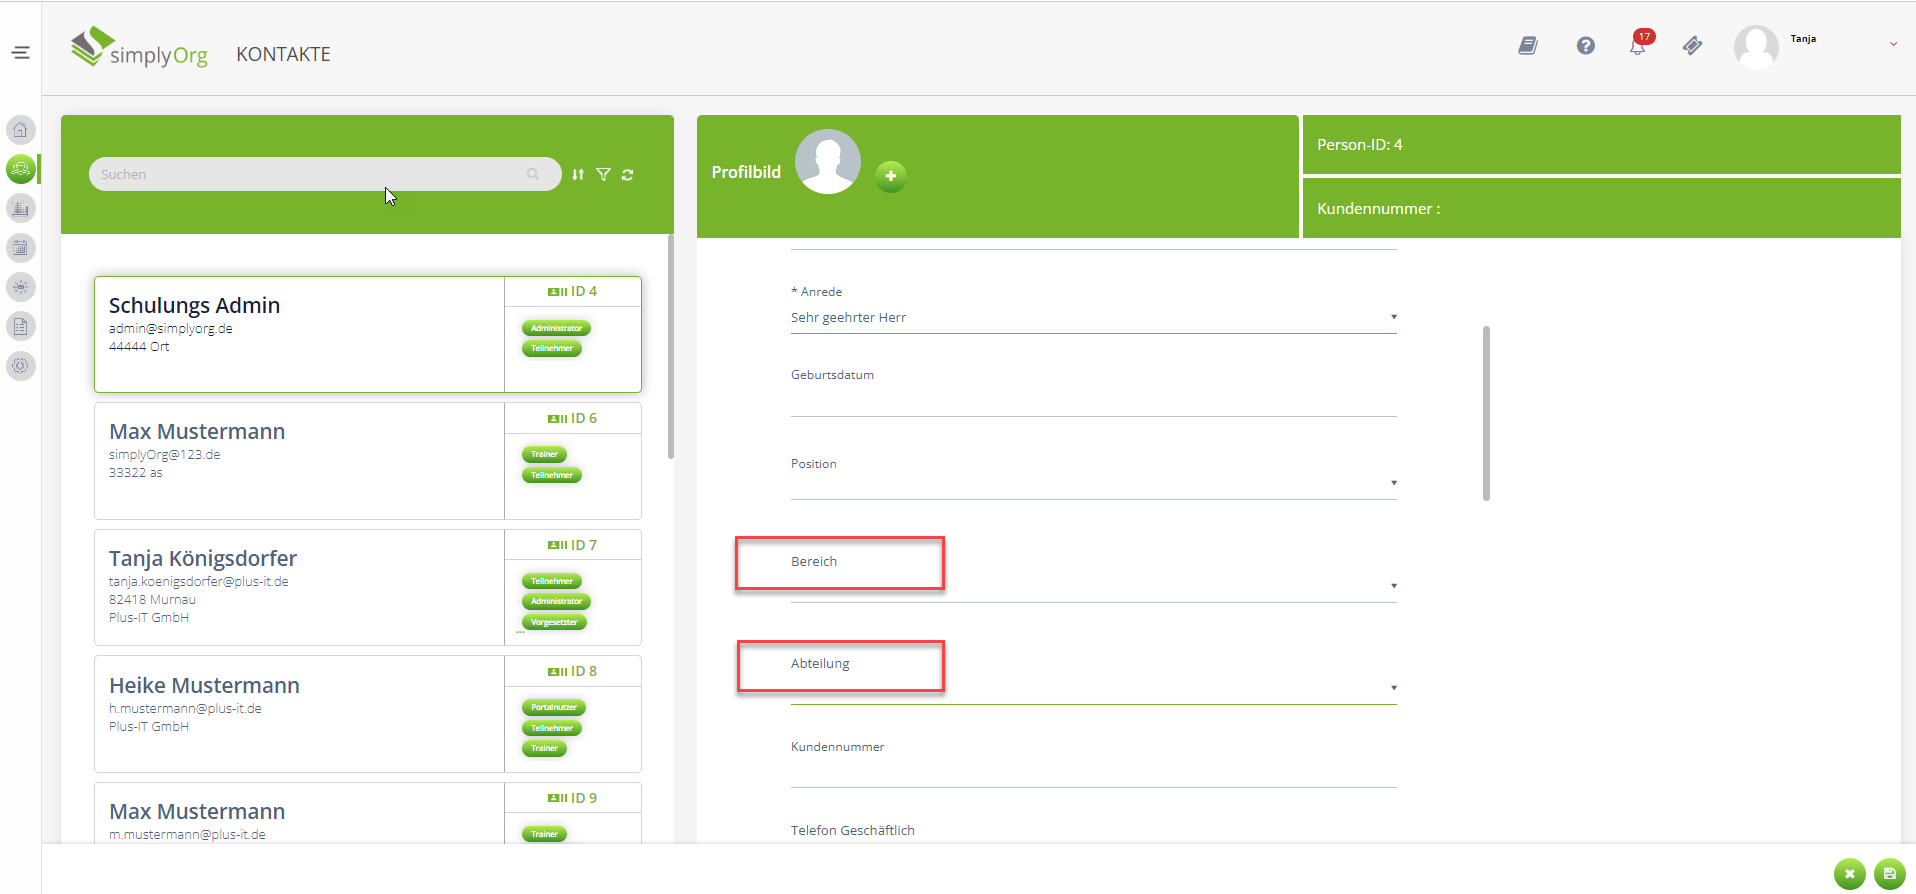Image resolution: width=1916 pixels, height=894 pixels.
Task: Open the settings gear in the sidebar
Action: coord(20,366)
